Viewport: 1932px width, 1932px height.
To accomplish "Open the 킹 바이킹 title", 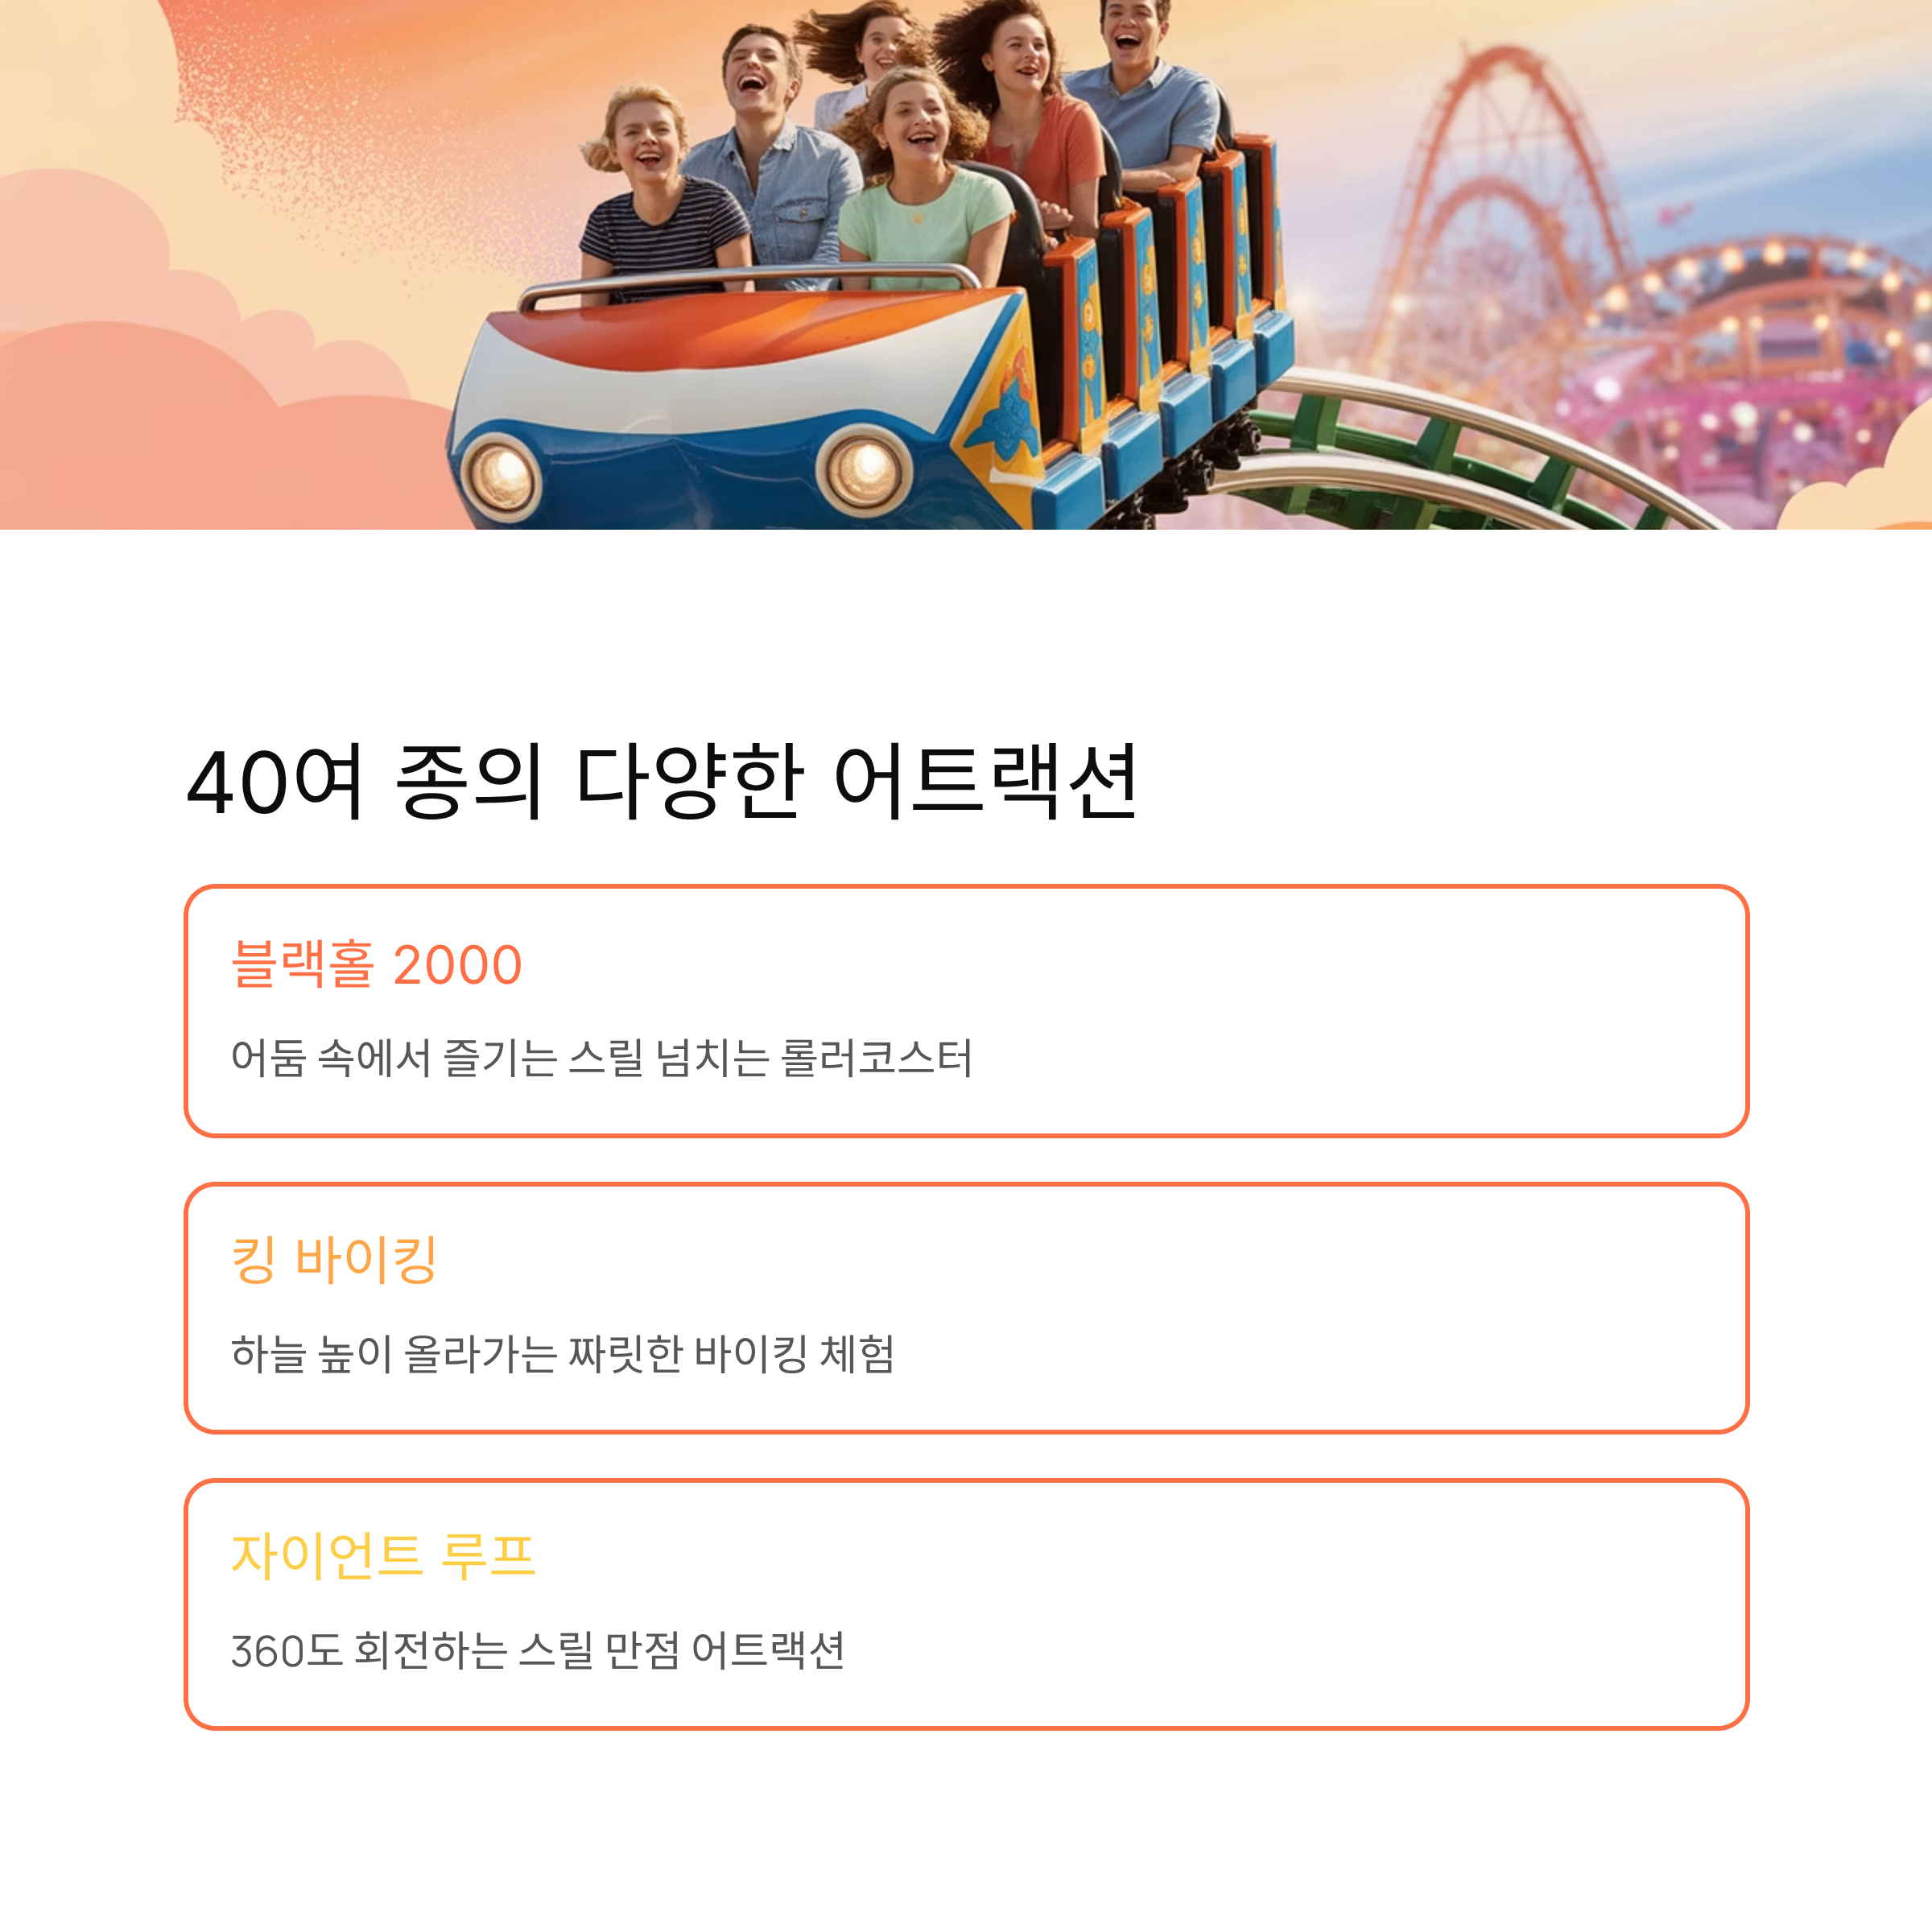I will 334,1259.
